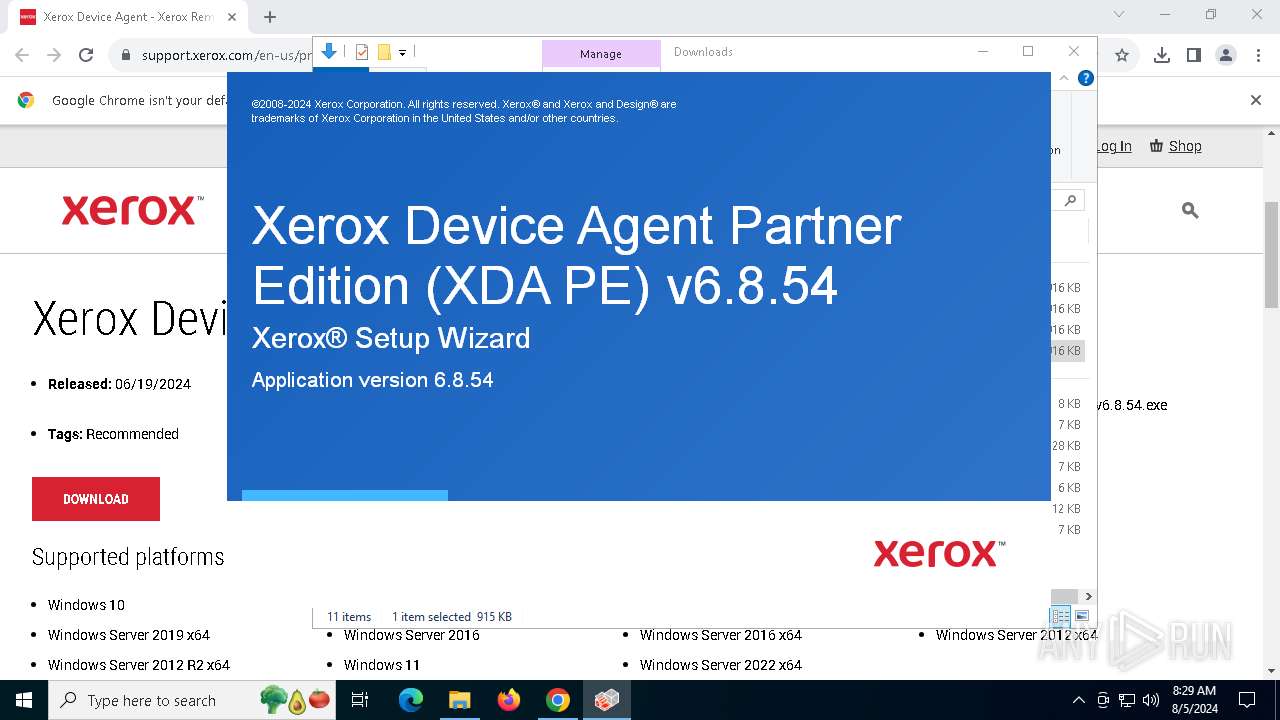Switch Explorer to details view icon
The width and height of the screenshot is (1280, 720).
(1060, 616)
